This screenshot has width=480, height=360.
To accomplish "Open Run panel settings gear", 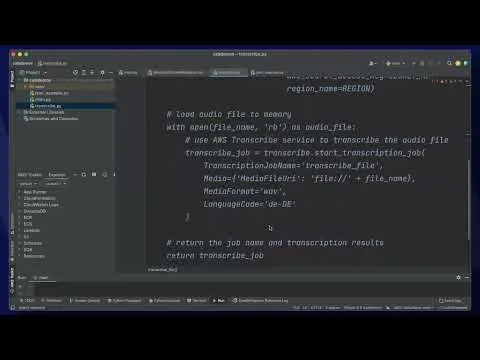I will [459, 277].
